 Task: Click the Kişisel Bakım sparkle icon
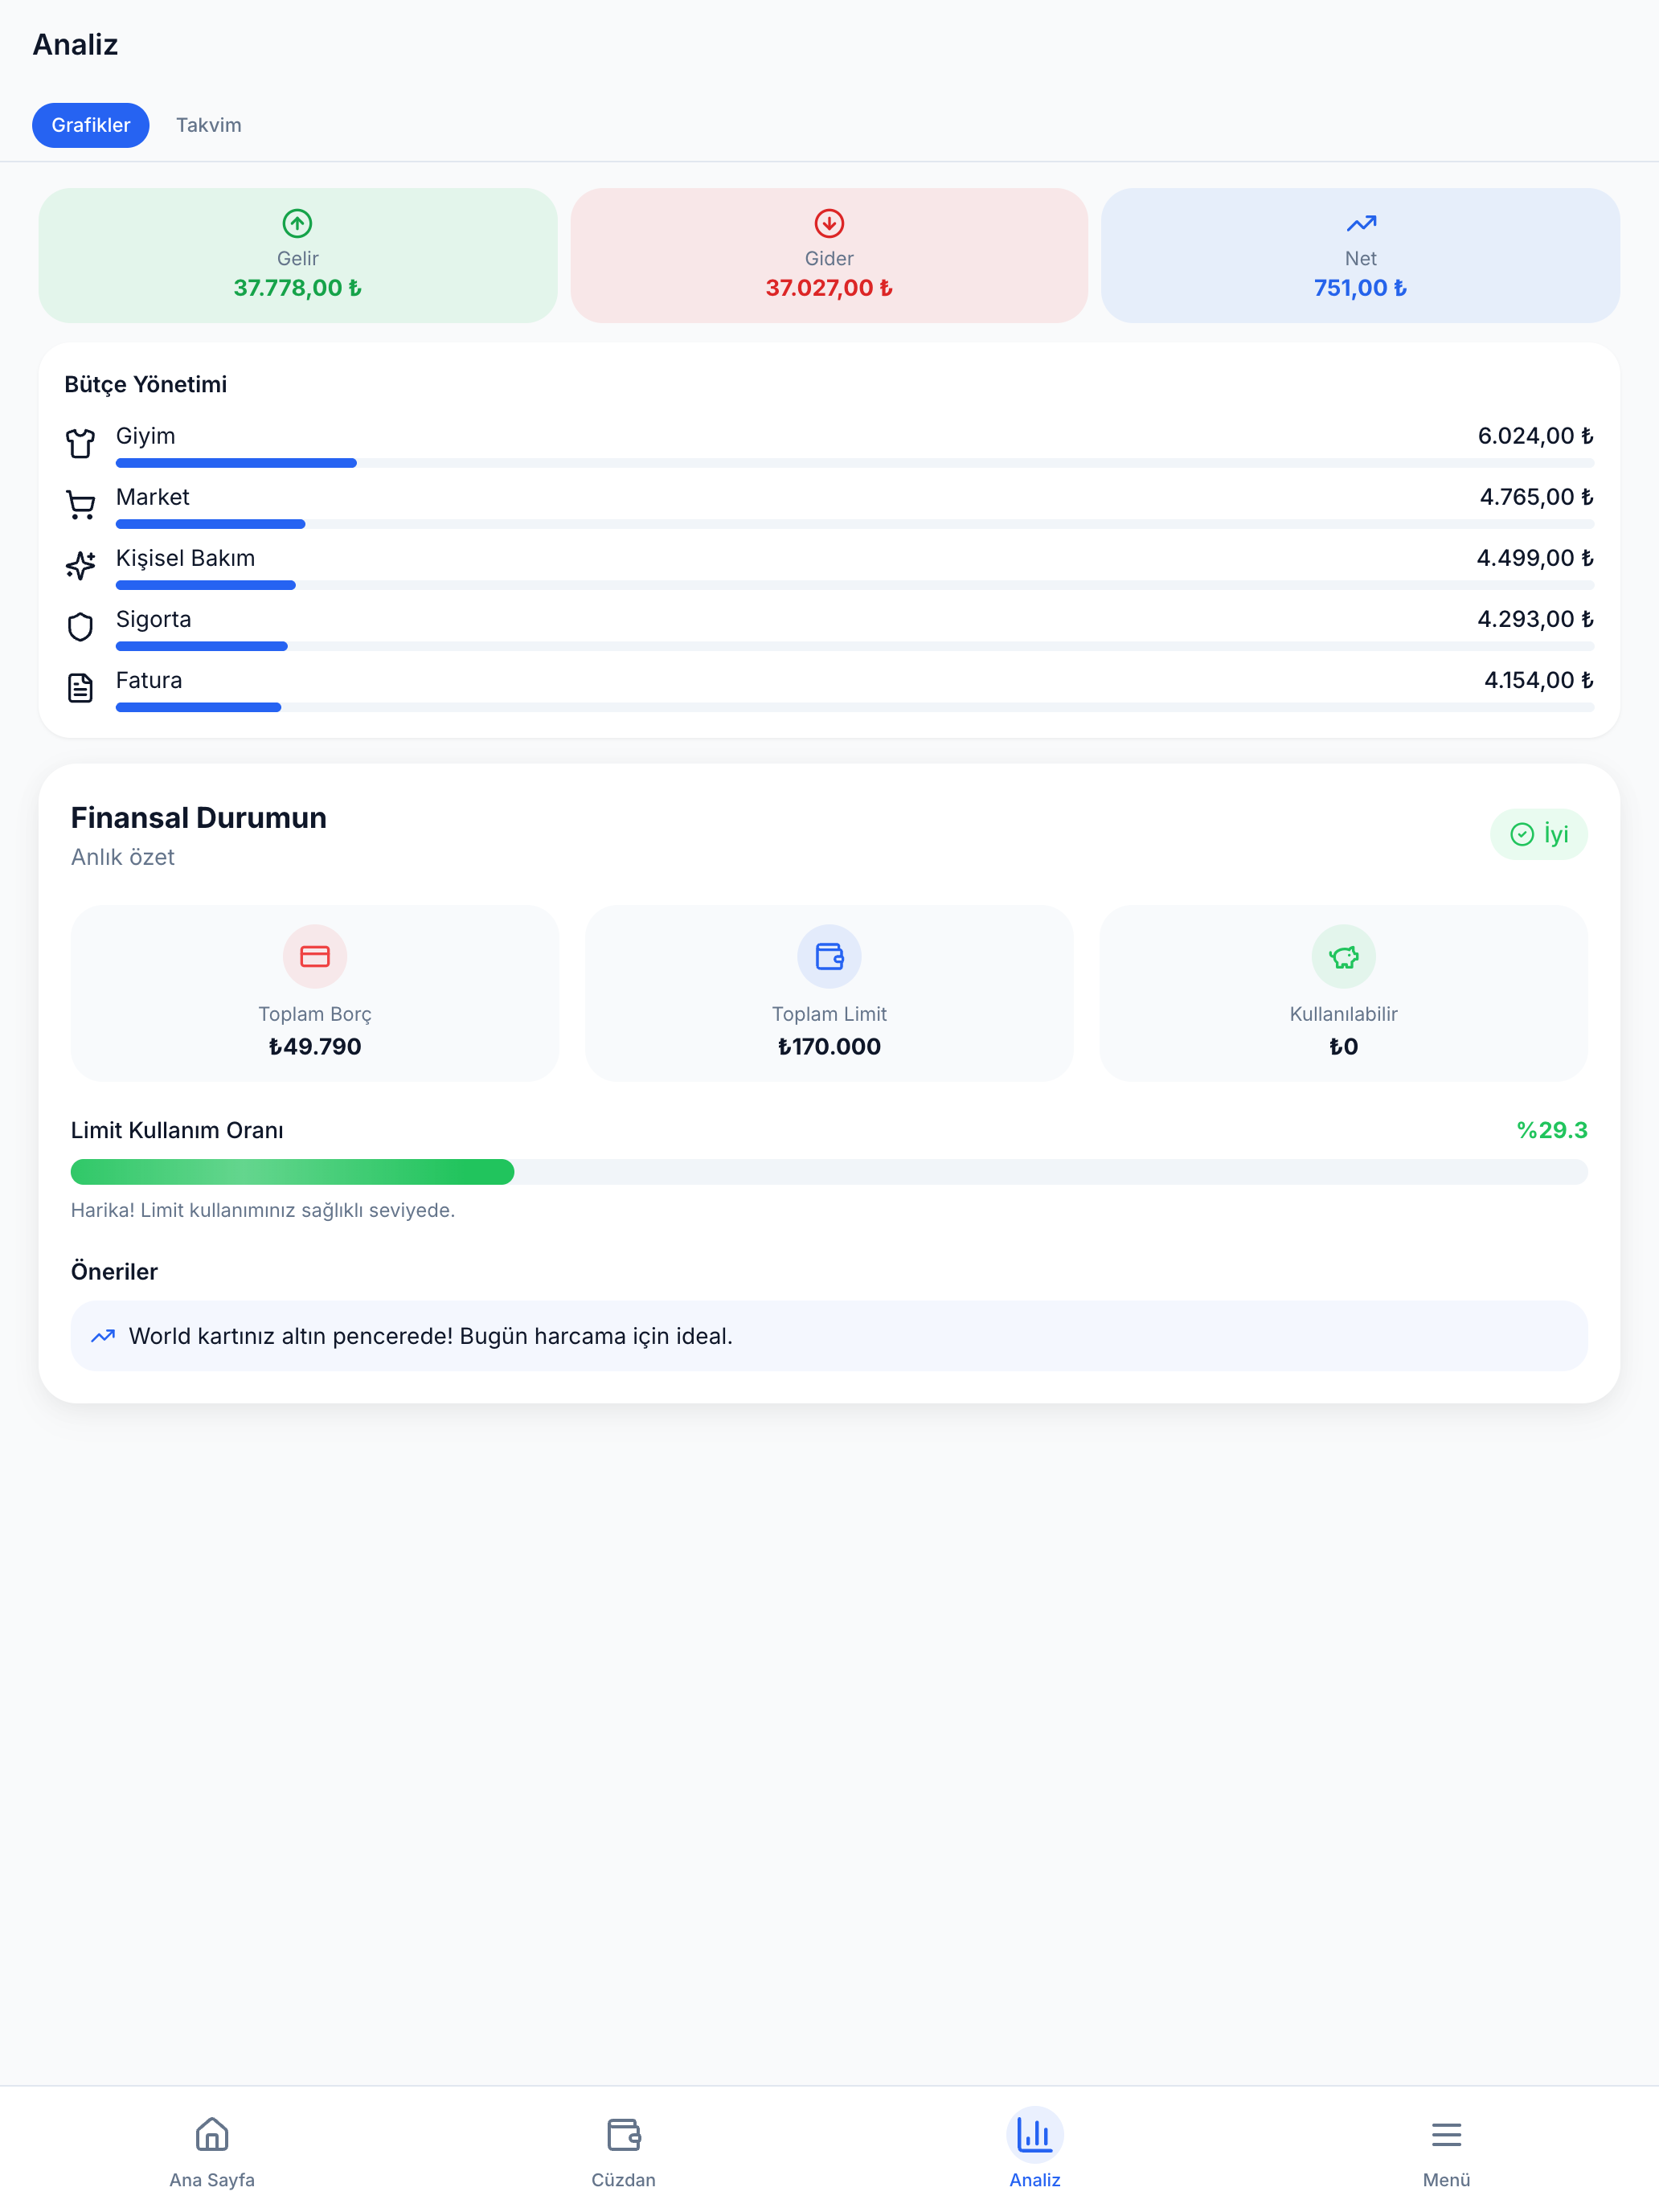point(81,565)
